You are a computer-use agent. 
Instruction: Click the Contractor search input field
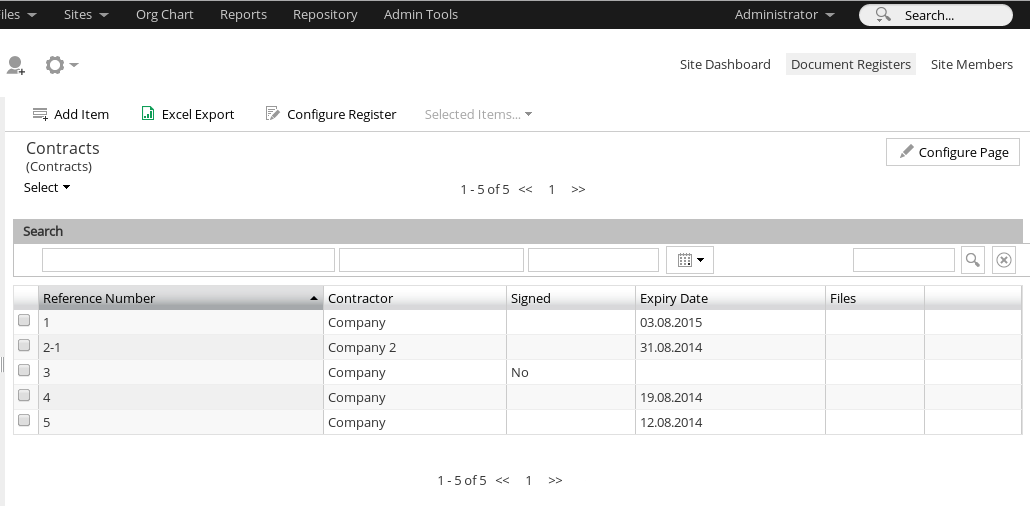[431, 260]
